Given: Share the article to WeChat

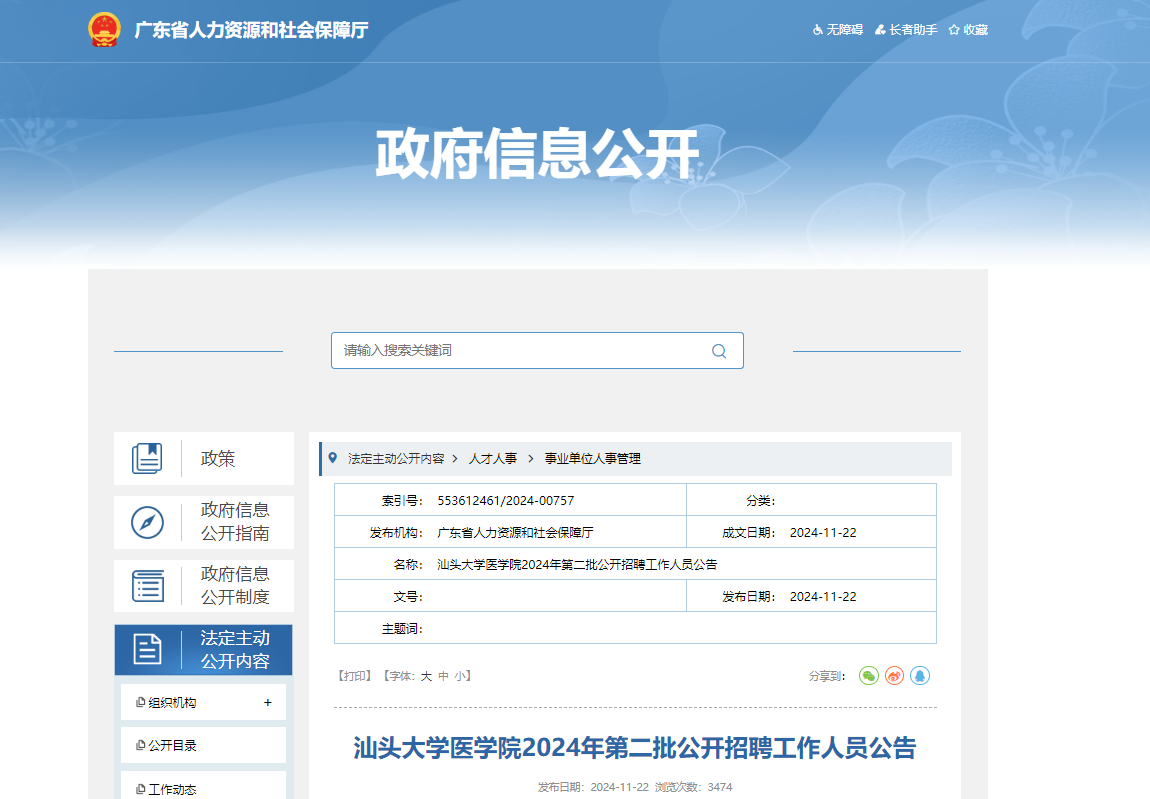Looking at the screenshot, I should 869,676.
